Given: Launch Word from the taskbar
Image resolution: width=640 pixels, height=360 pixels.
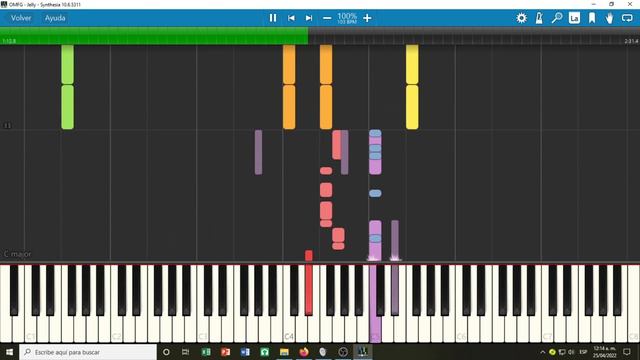Looking at the screenshot, I should point(245,352).
